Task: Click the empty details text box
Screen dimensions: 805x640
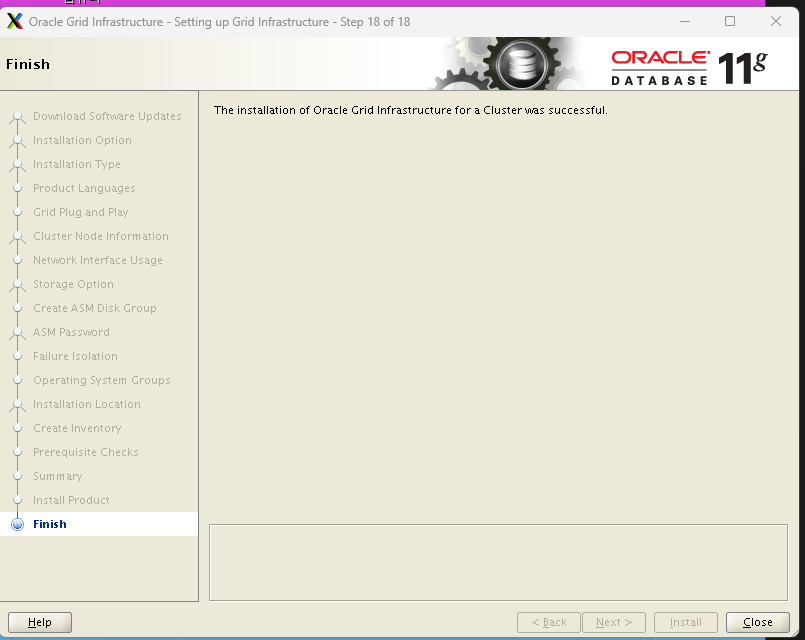Action: (498, 562)
